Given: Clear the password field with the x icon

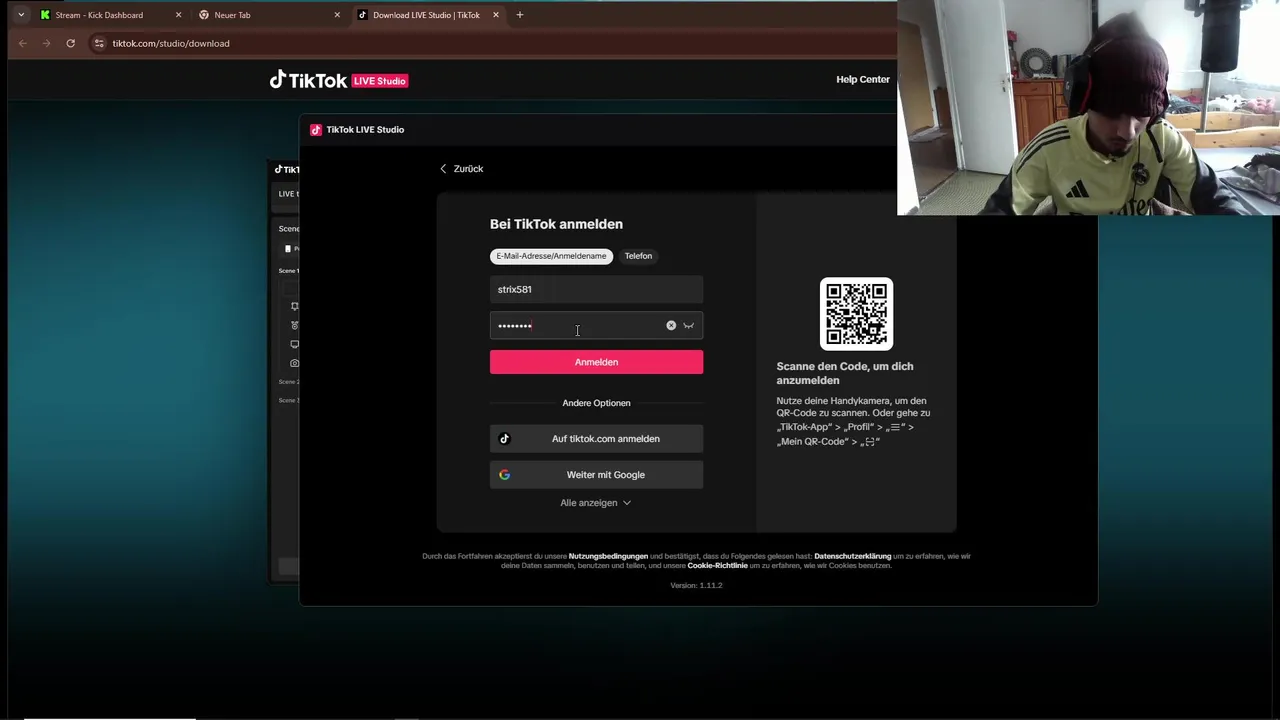Looking at the screenshot, I should 671,325.
